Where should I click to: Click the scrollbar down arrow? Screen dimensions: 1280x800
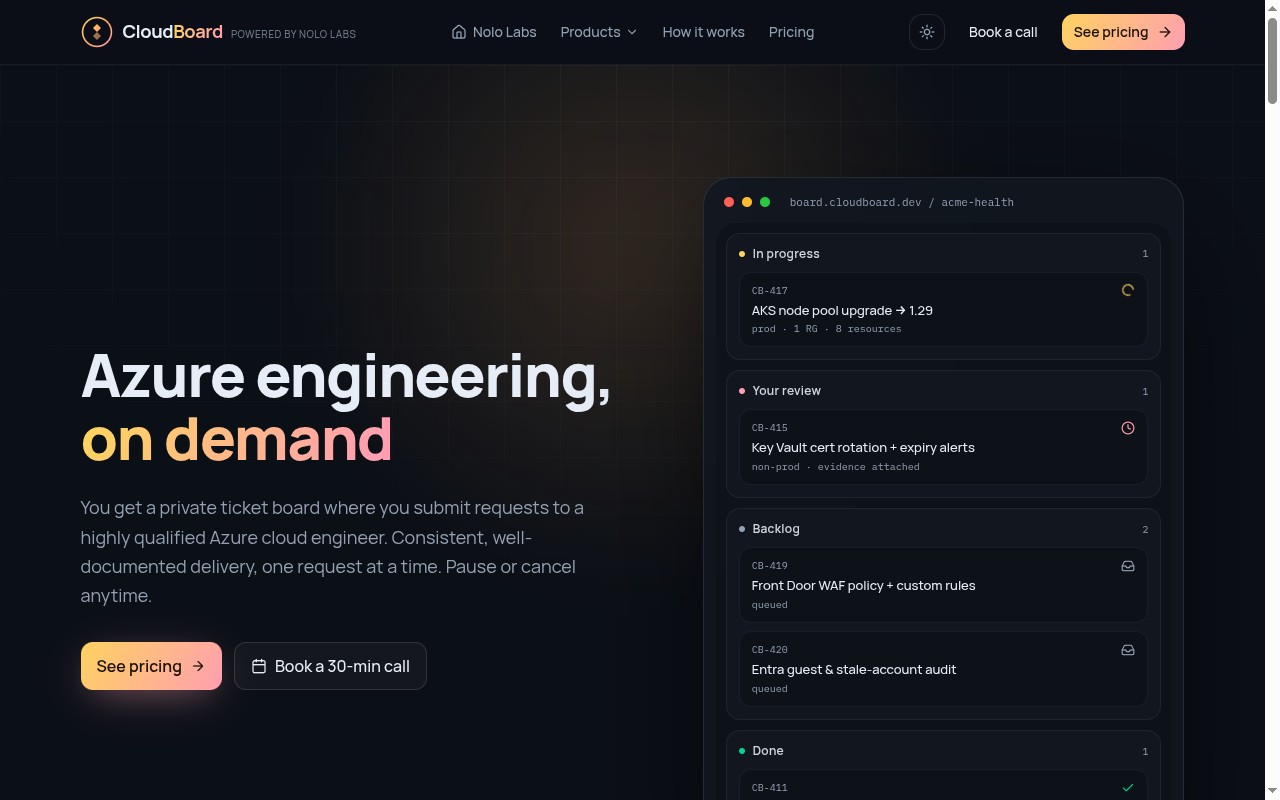1272,792
